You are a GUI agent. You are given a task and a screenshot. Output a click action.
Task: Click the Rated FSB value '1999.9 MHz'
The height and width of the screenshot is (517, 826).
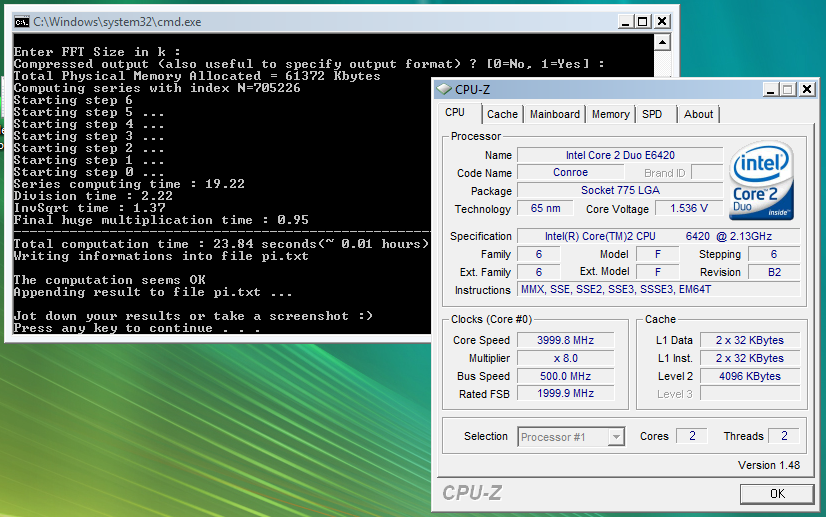click(565, 394)
